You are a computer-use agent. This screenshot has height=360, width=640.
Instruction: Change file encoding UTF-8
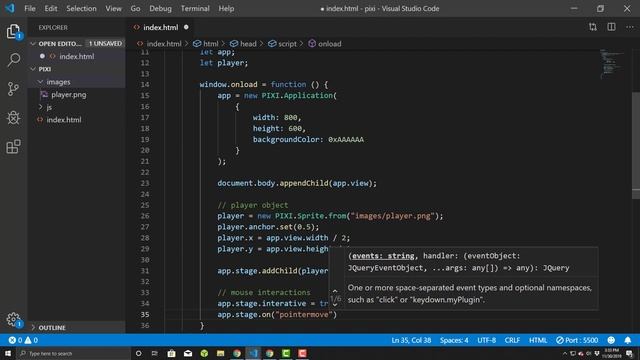coord(487,340)
